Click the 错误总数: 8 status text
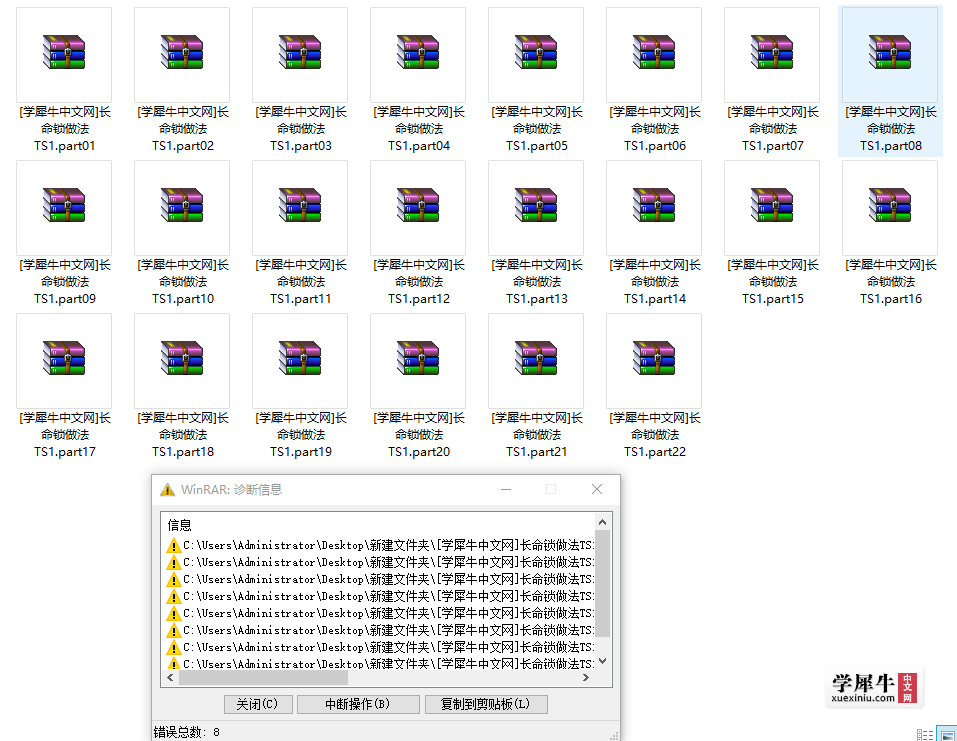Viewport: 957px width, 741px height. pos(187,732)
